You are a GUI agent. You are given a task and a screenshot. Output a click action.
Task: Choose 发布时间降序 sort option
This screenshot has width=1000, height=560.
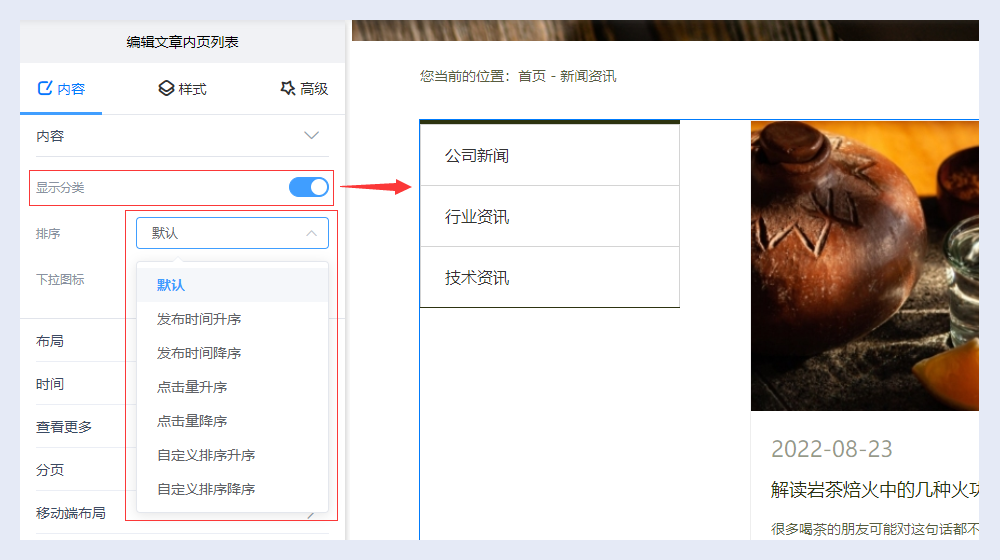199,353
